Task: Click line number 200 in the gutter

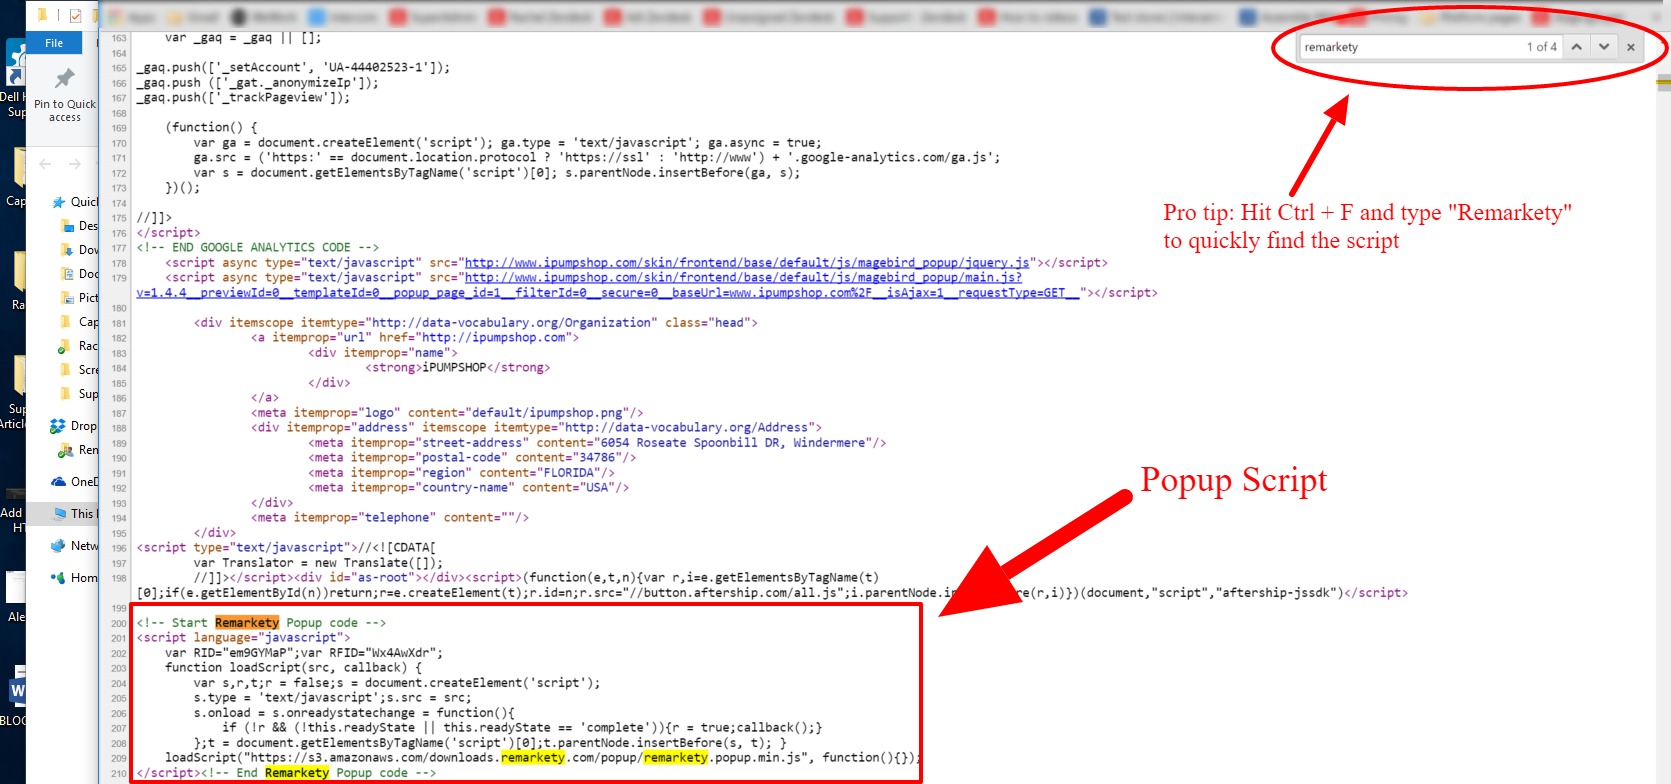Action: click(119, 623)
